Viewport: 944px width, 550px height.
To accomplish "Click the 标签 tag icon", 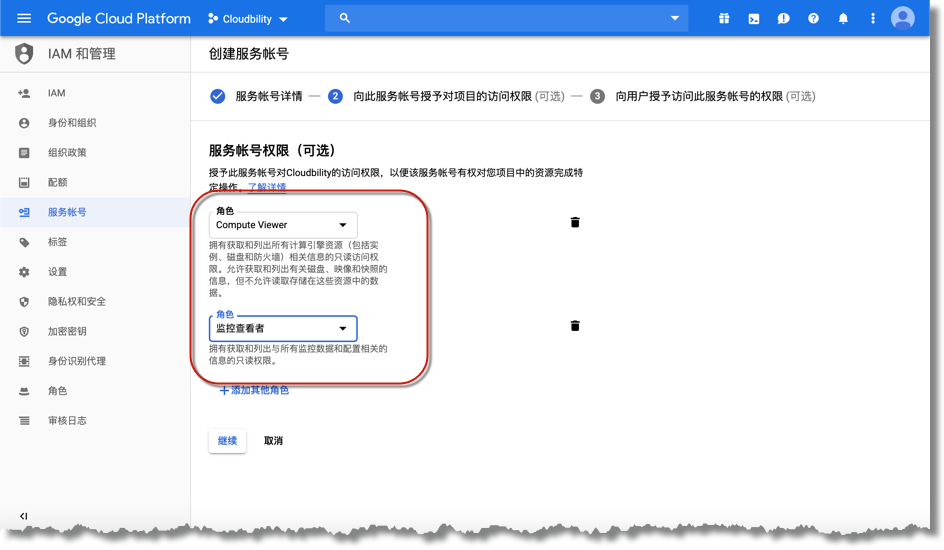I will pos(24,242).
